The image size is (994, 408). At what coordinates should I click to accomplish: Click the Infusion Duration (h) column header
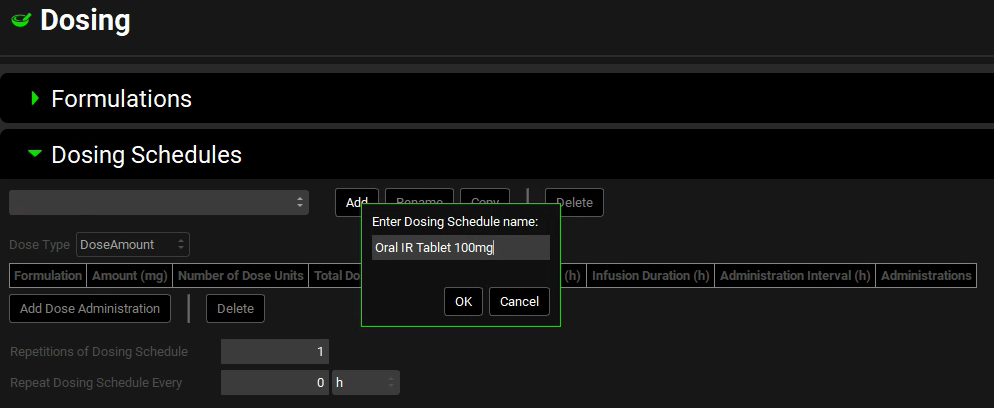650,276
